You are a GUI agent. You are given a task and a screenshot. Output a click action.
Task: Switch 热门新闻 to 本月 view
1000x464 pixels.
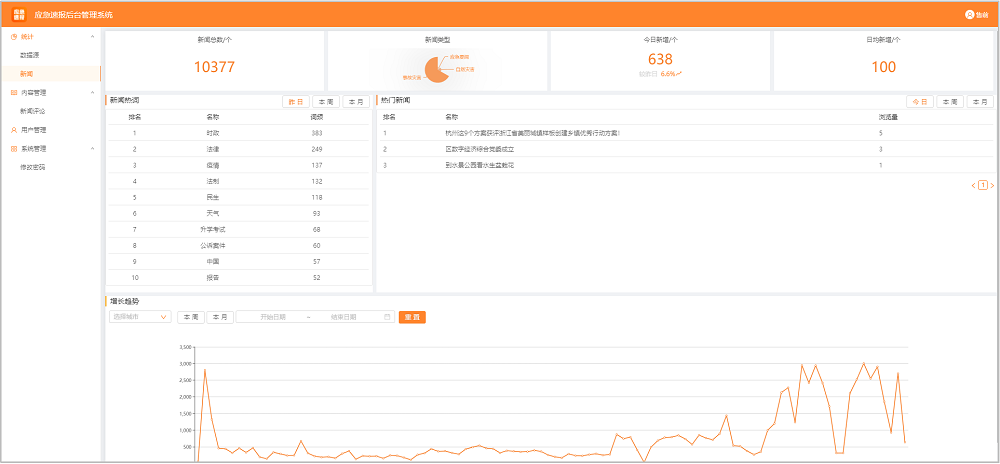tap(980, 102)
